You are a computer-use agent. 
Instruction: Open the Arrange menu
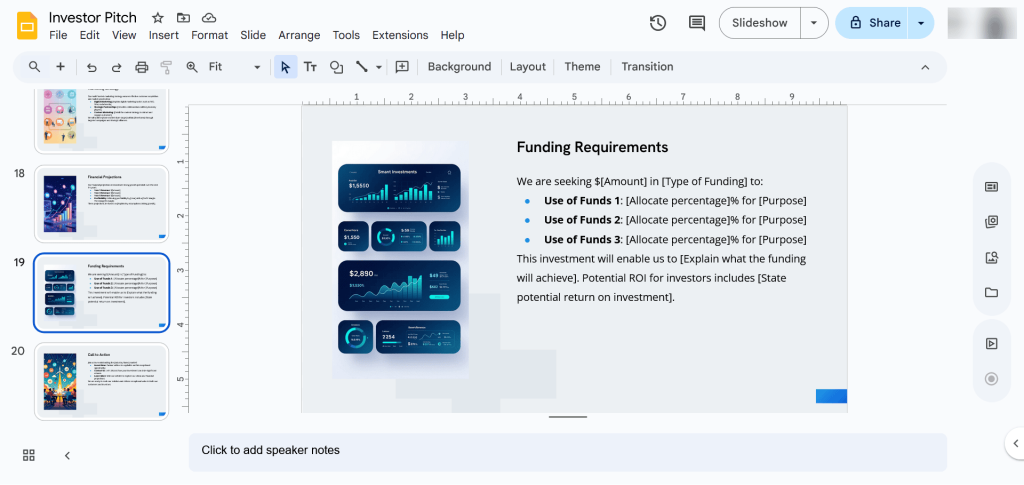[299, 35]
